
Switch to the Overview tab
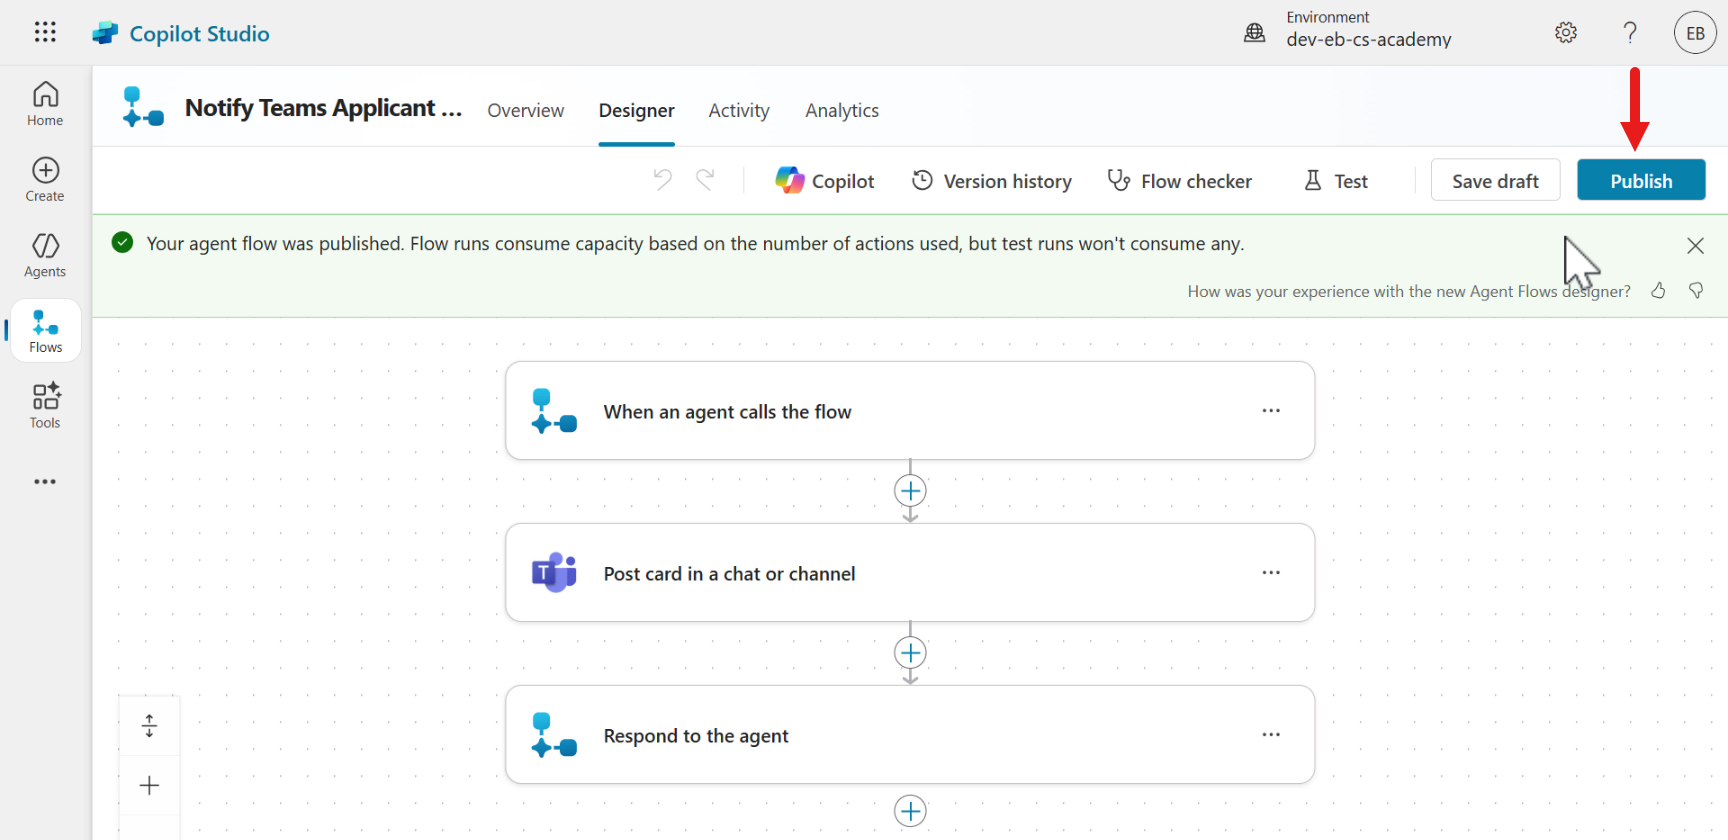[x=525, y=111]
